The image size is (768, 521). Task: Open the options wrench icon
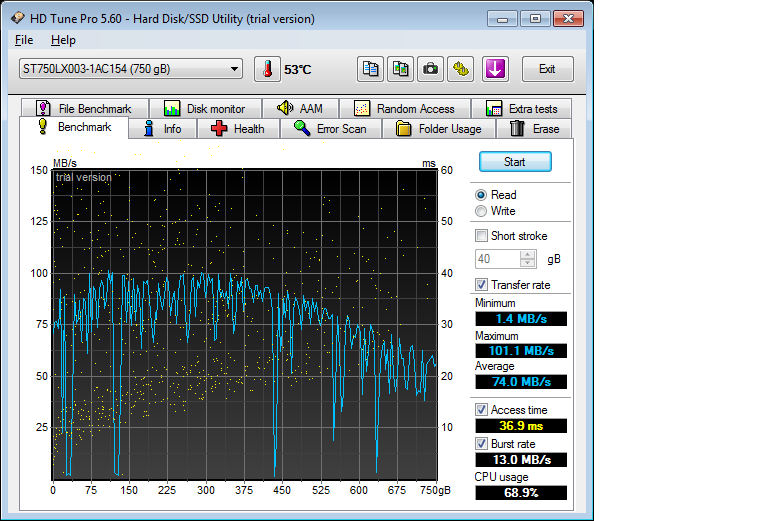(460, 69)
